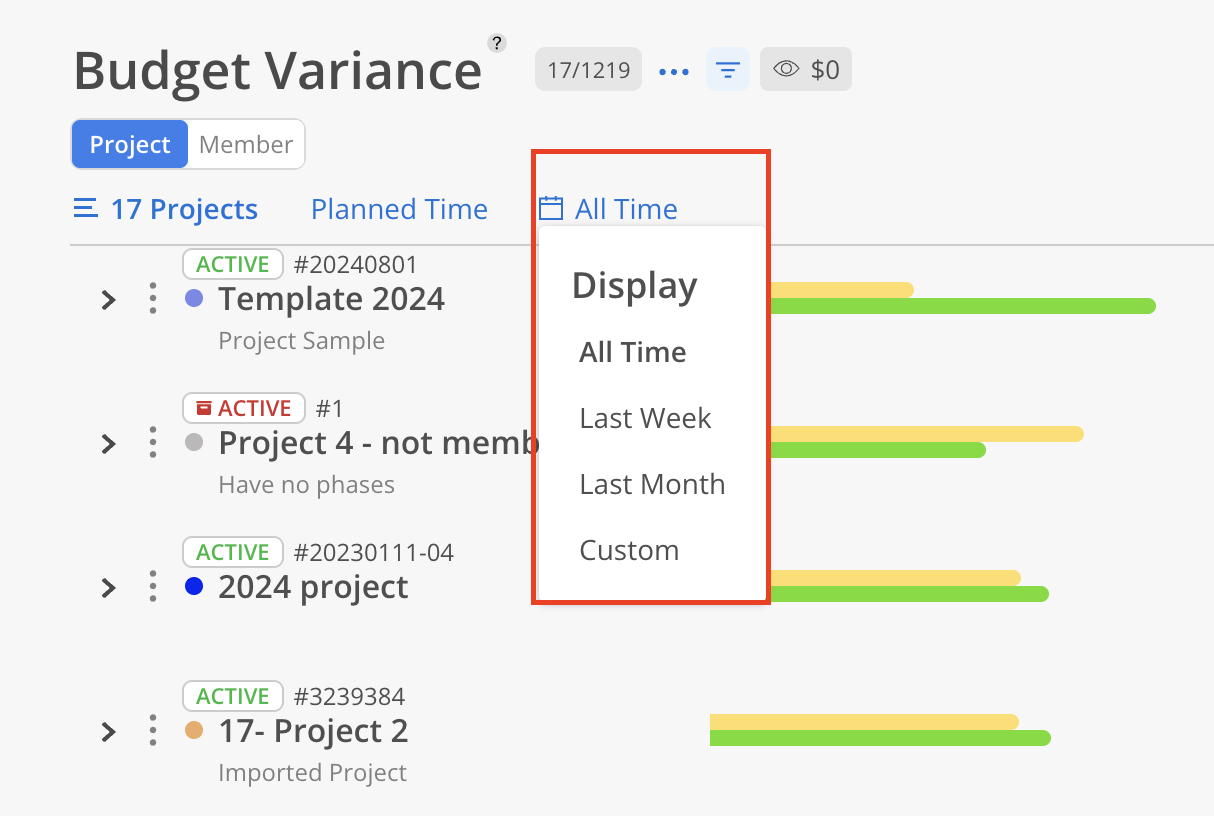This screenshot has height=816, width=1214.
Task: Toggle the eye $0 visibility button
Action: (806, 70)
